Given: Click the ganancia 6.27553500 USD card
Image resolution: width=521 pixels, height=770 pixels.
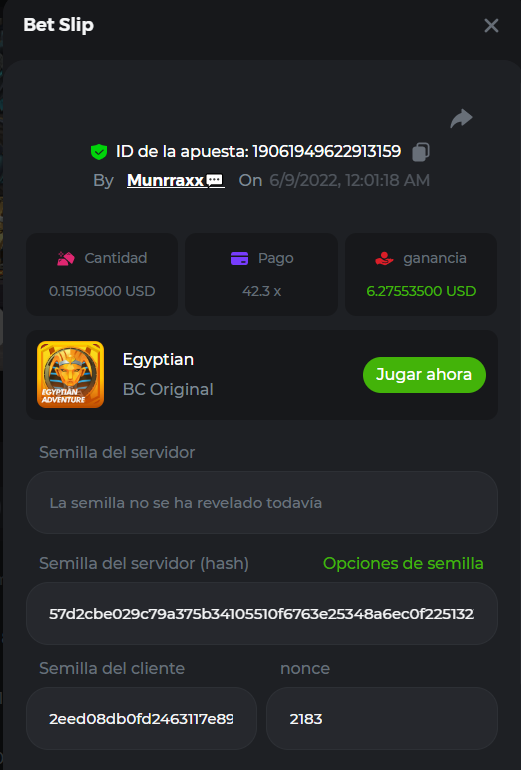Looking at the screenshot, I should (421, 274).
